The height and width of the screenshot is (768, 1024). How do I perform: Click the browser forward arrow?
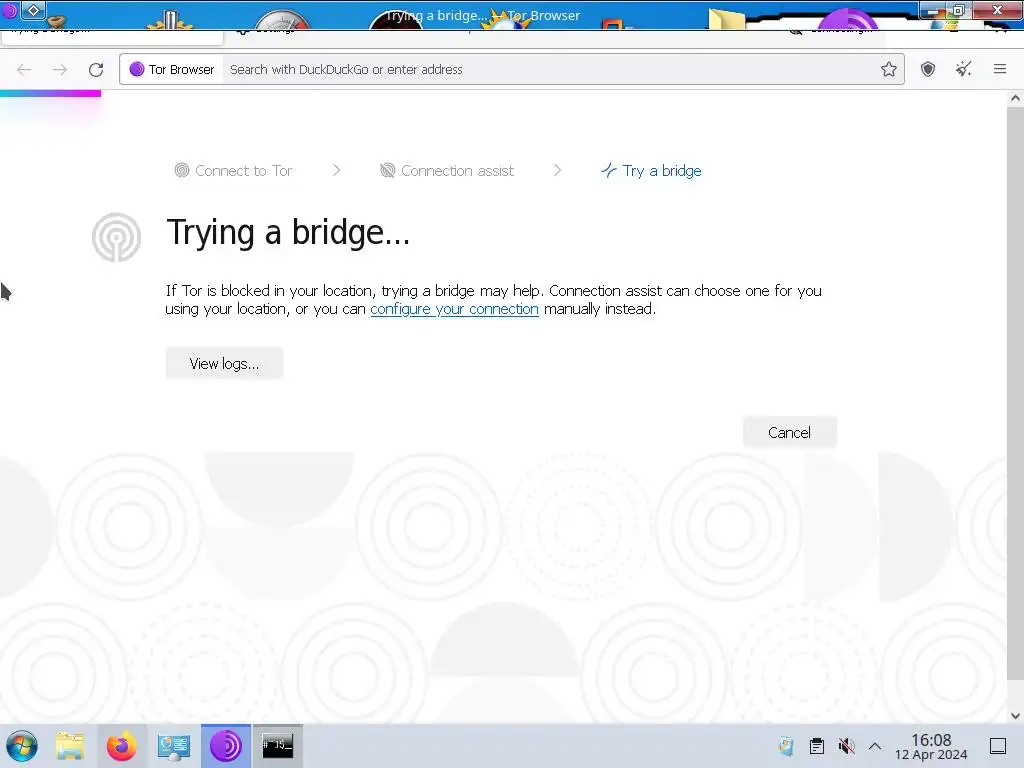[x=59, y=69]
